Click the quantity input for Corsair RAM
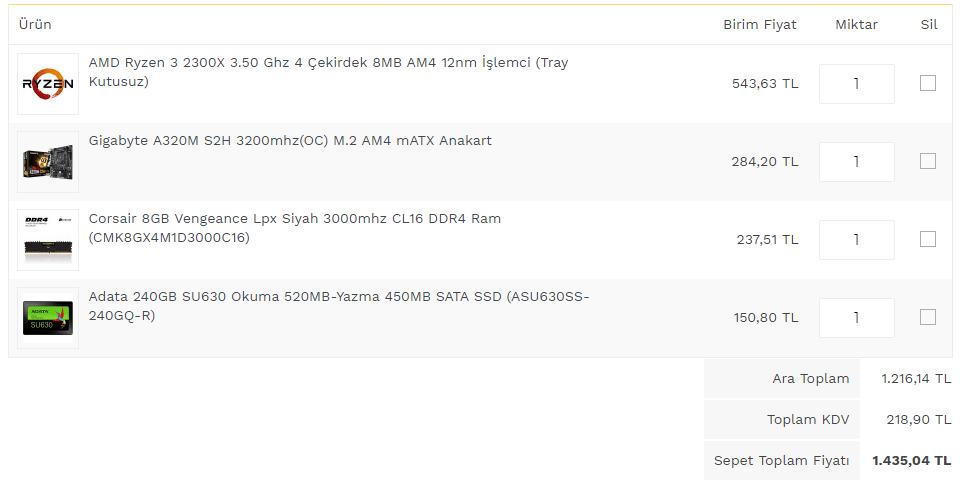Screen dimensions: 973x492 pyautogui.click(x=856, y=240)
